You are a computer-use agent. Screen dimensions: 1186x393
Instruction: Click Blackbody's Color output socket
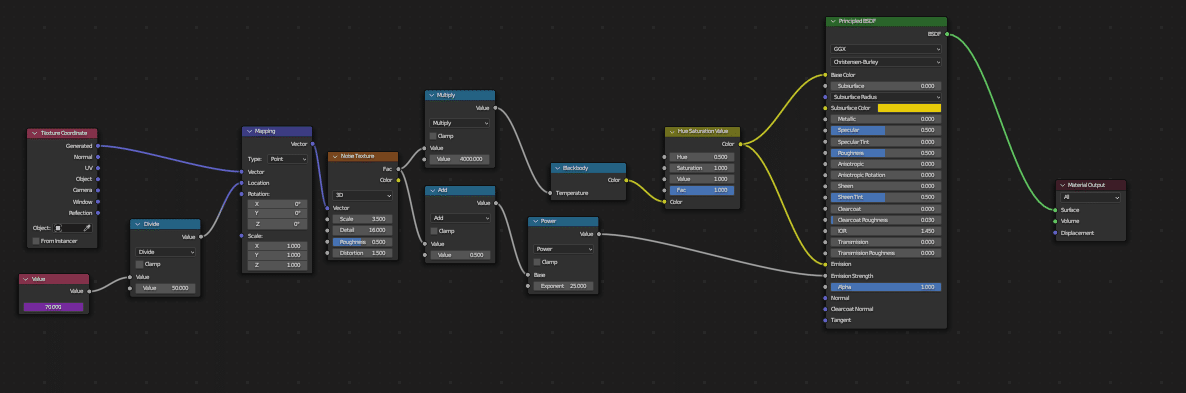[626, 180]
